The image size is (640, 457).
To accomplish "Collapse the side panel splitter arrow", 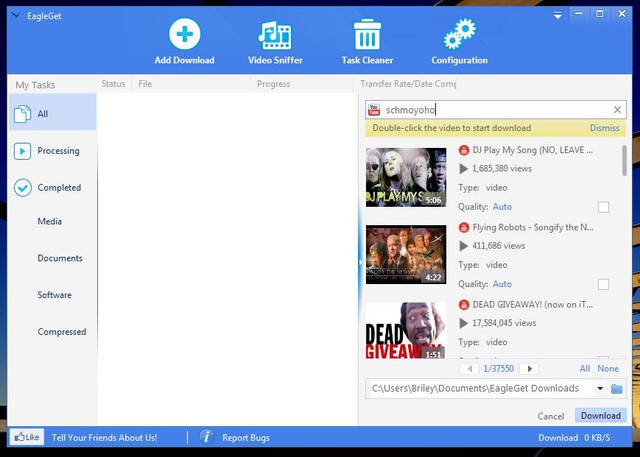I will pos(360,262).
